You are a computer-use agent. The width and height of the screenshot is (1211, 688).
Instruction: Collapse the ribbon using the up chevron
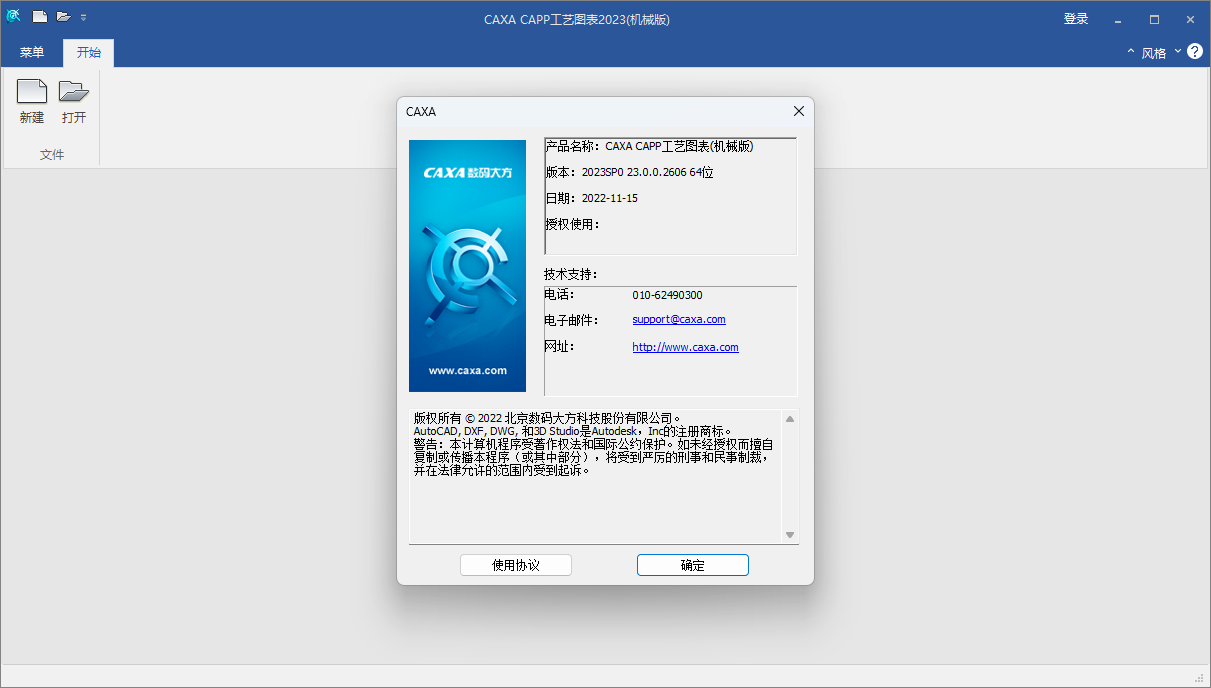(x=1131, y=52)
